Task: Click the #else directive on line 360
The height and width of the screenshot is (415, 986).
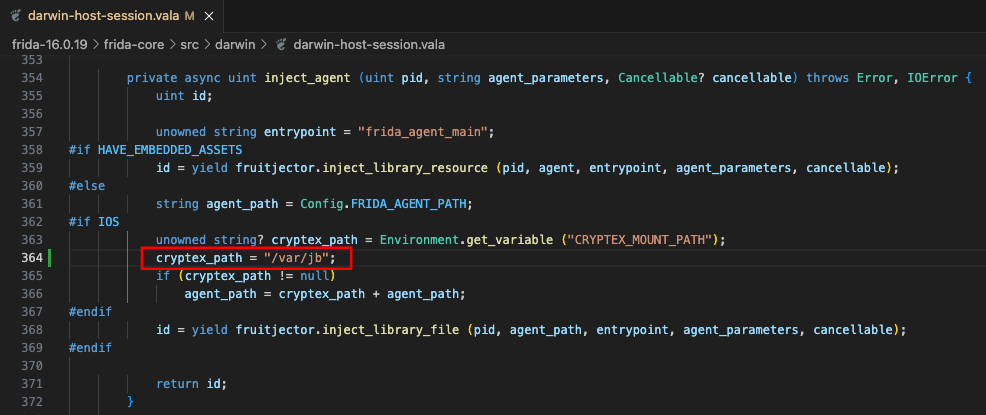Action: pos(87,186)
